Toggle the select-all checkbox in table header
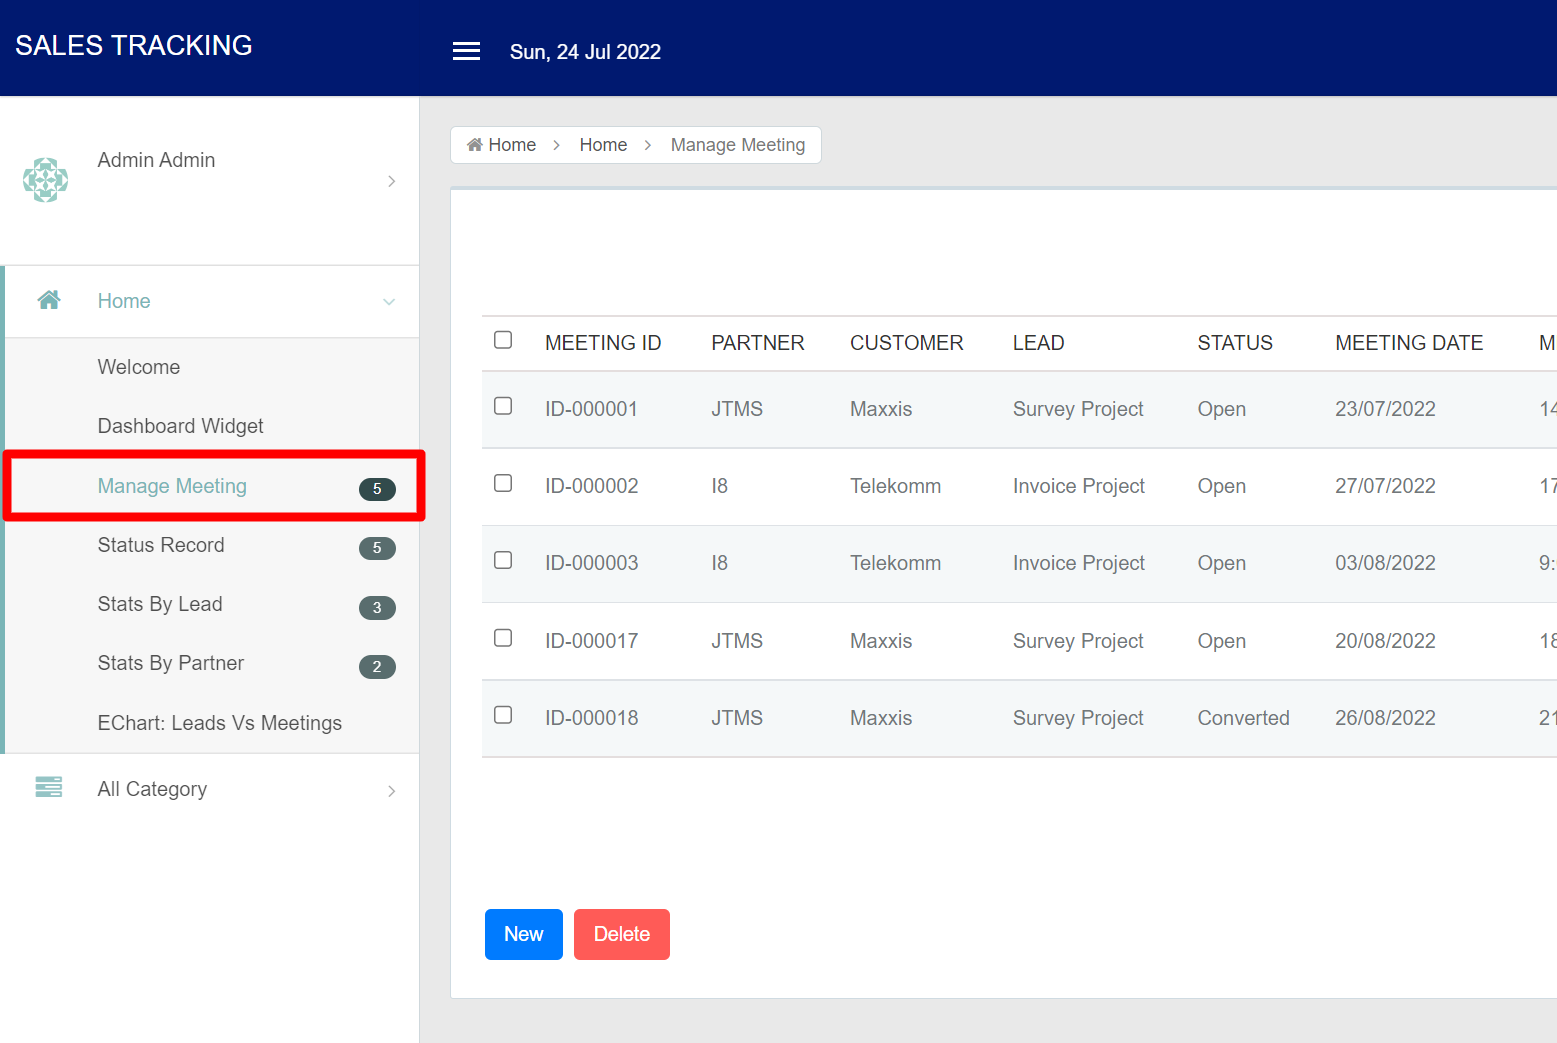 [503, 340]
